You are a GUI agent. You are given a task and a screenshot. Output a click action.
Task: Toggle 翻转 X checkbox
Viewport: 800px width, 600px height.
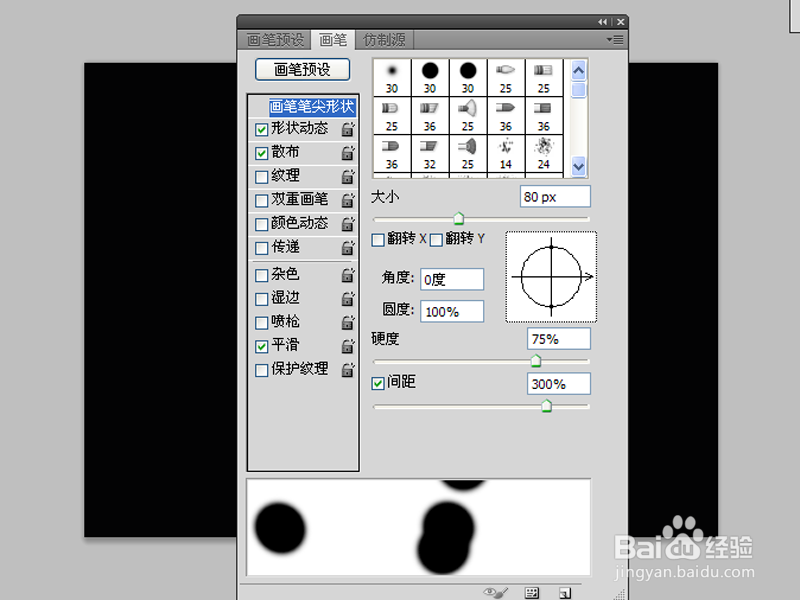point(378,240)
